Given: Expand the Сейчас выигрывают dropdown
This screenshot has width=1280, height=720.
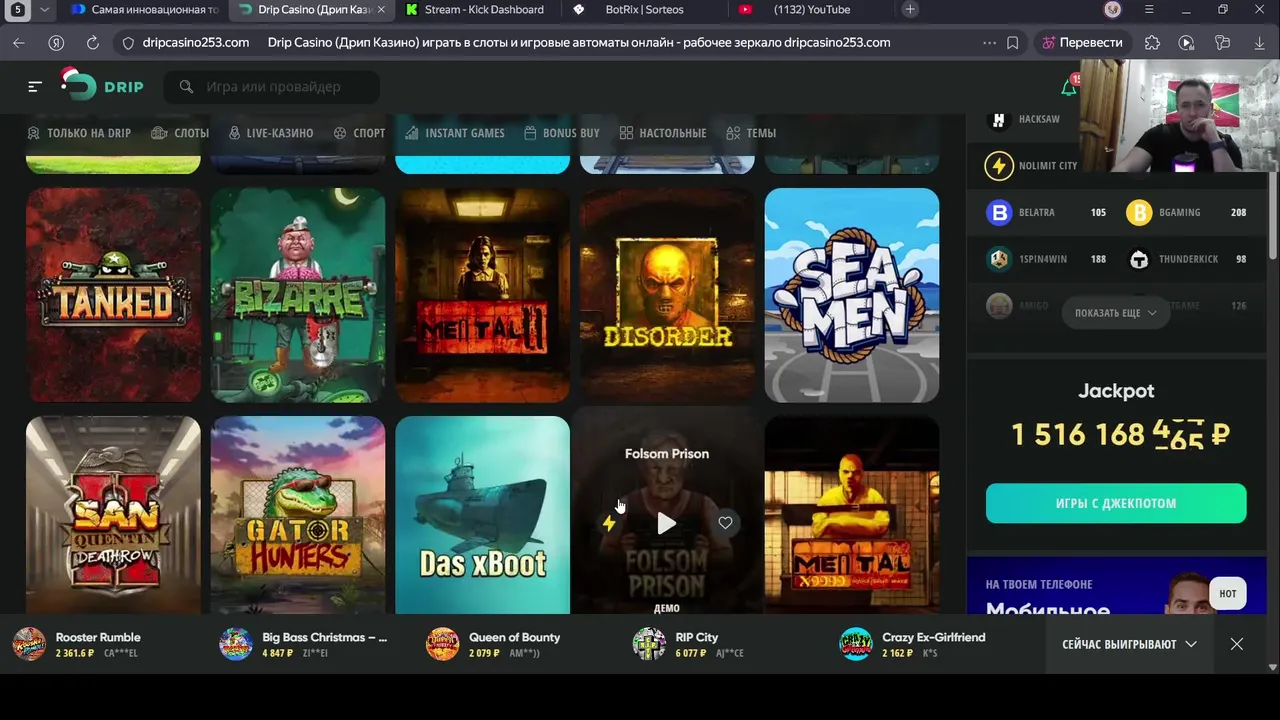Looking at the screenshot, I should (x=1129, y=644).
